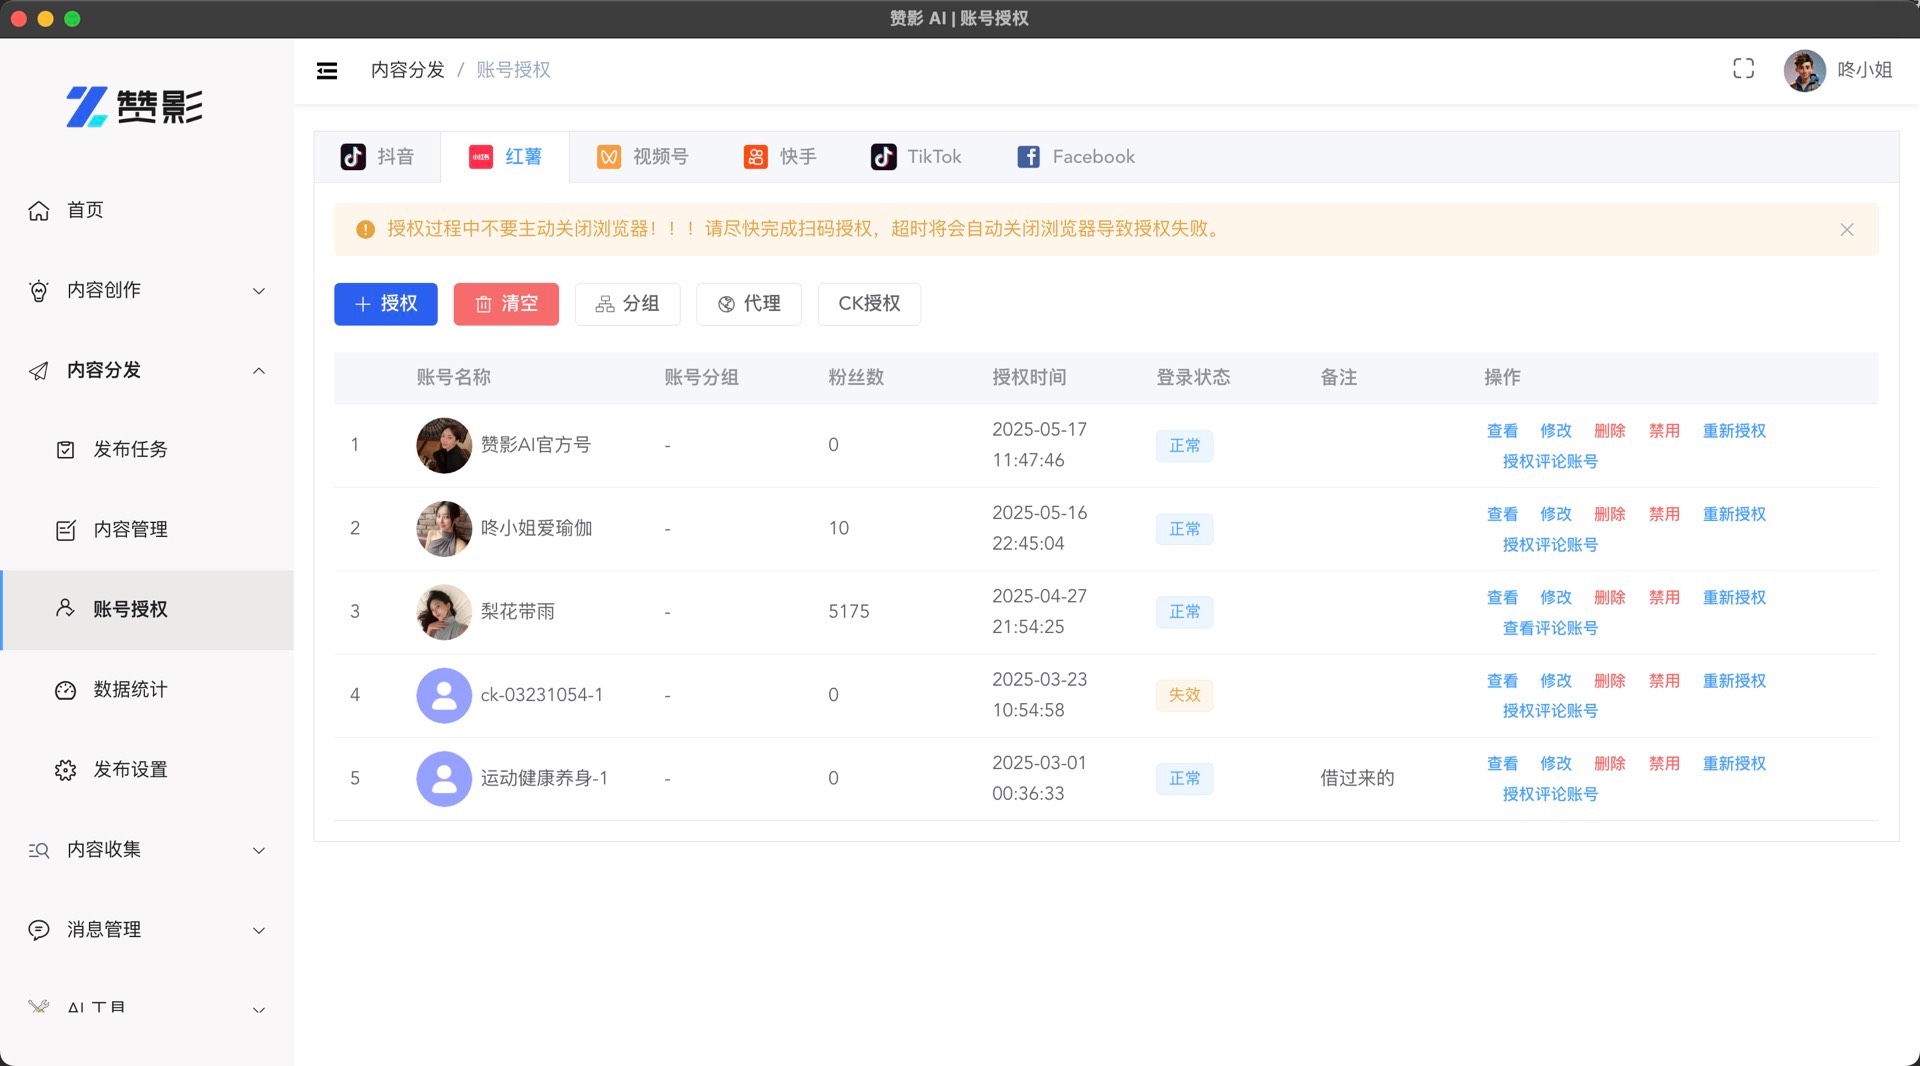Screen dimensions: 1920x1066
Task: Click the 梨花带雨 account avatar
Action: (x=443, y=612)
